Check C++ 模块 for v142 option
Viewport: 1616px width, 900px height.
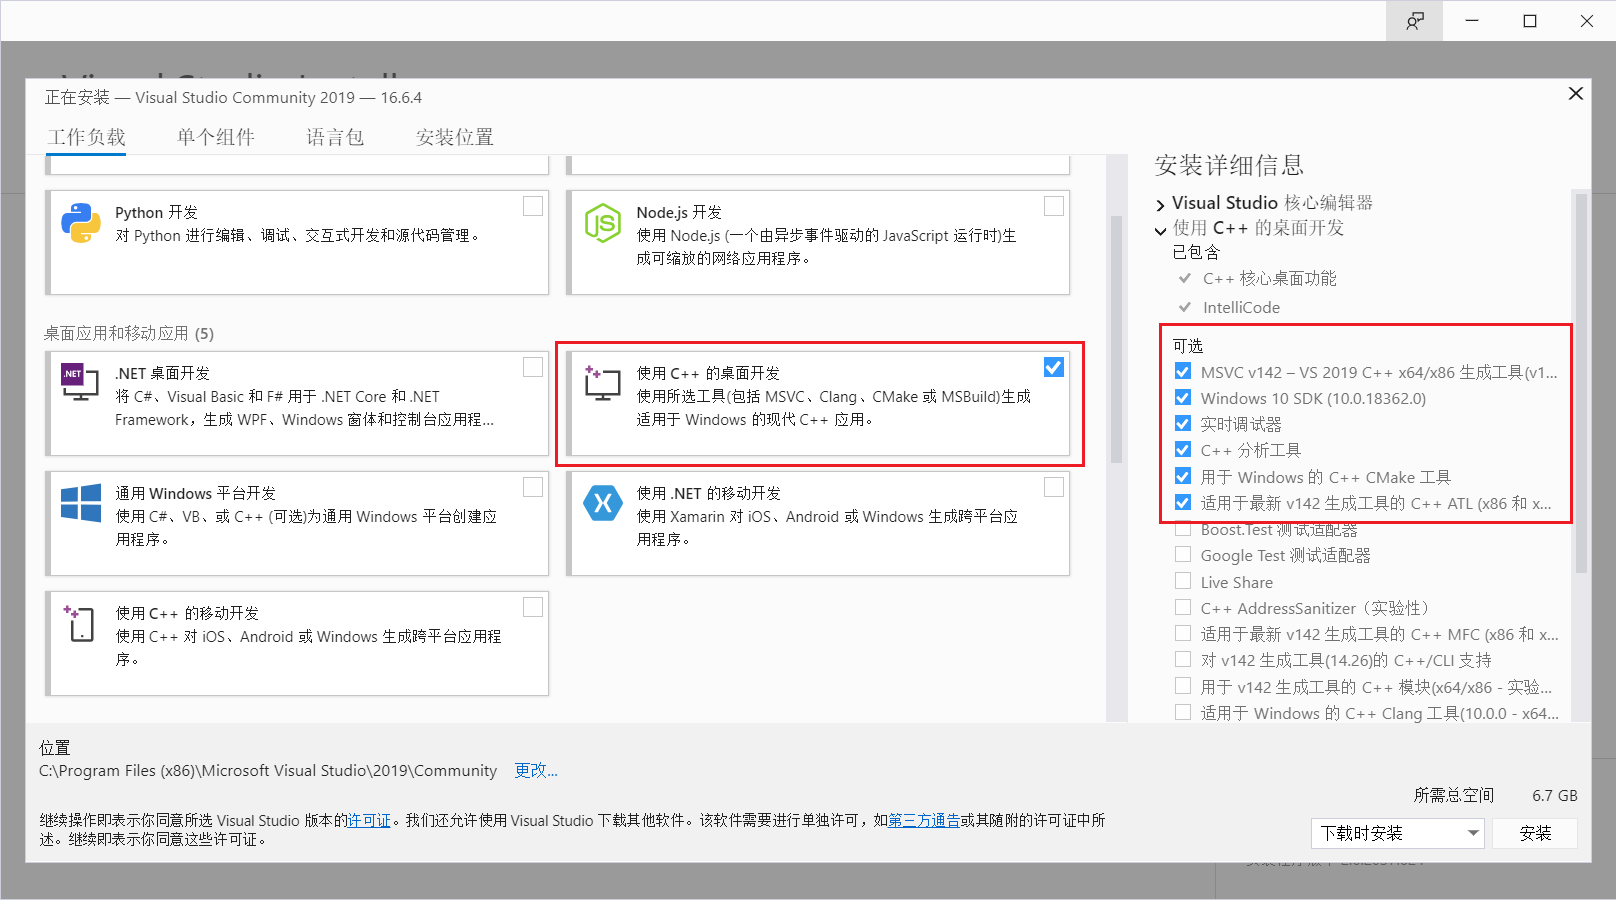pos(1183,686)
